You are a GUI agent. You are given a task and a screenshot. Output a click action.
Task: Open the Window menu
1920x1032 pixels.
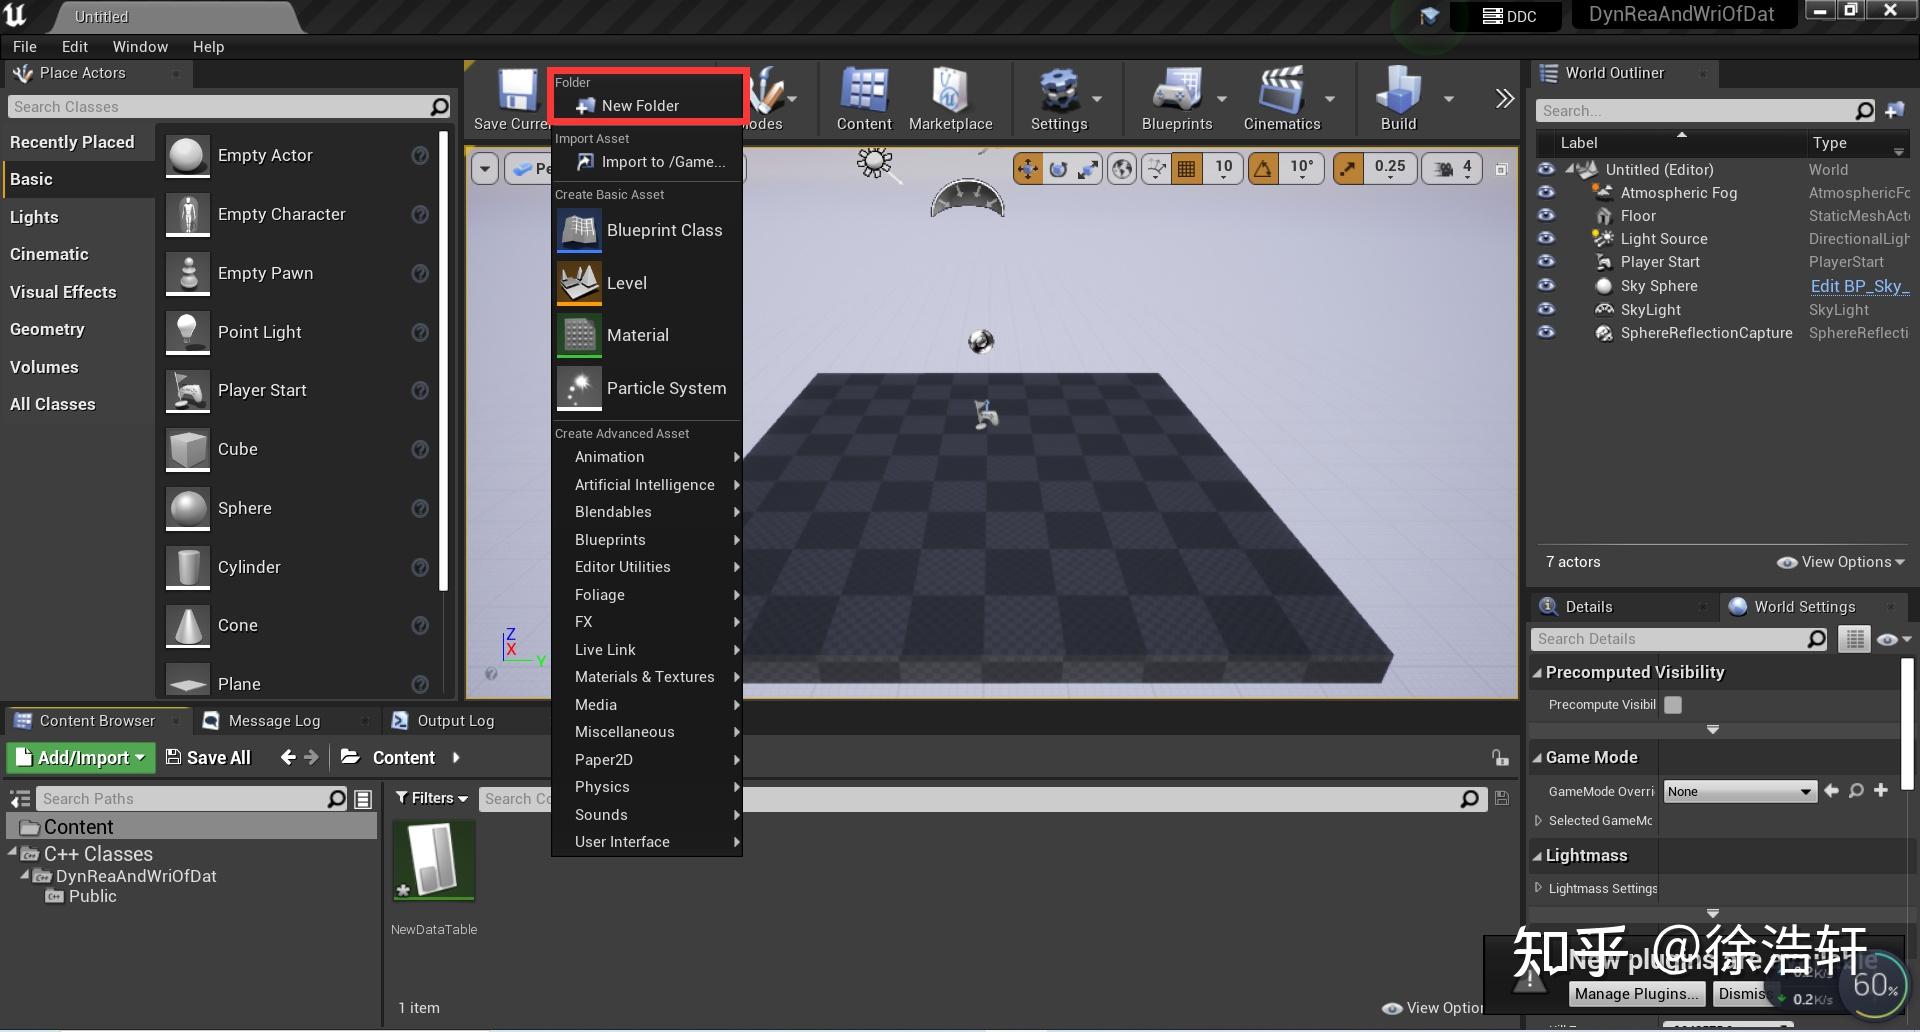(140, 46)
